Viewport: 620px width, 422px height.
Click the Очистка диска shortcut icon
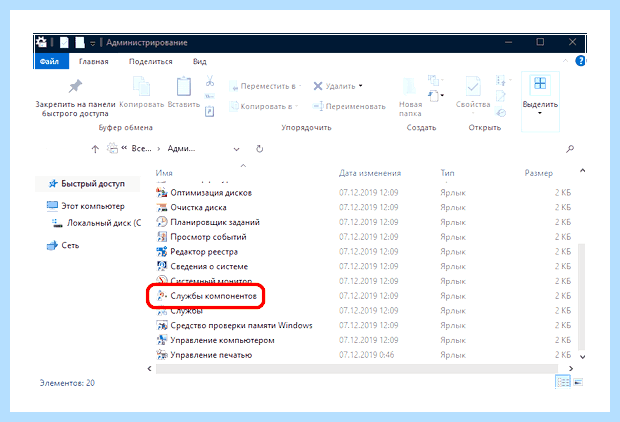pyautogui.click(x=161, y=207)
